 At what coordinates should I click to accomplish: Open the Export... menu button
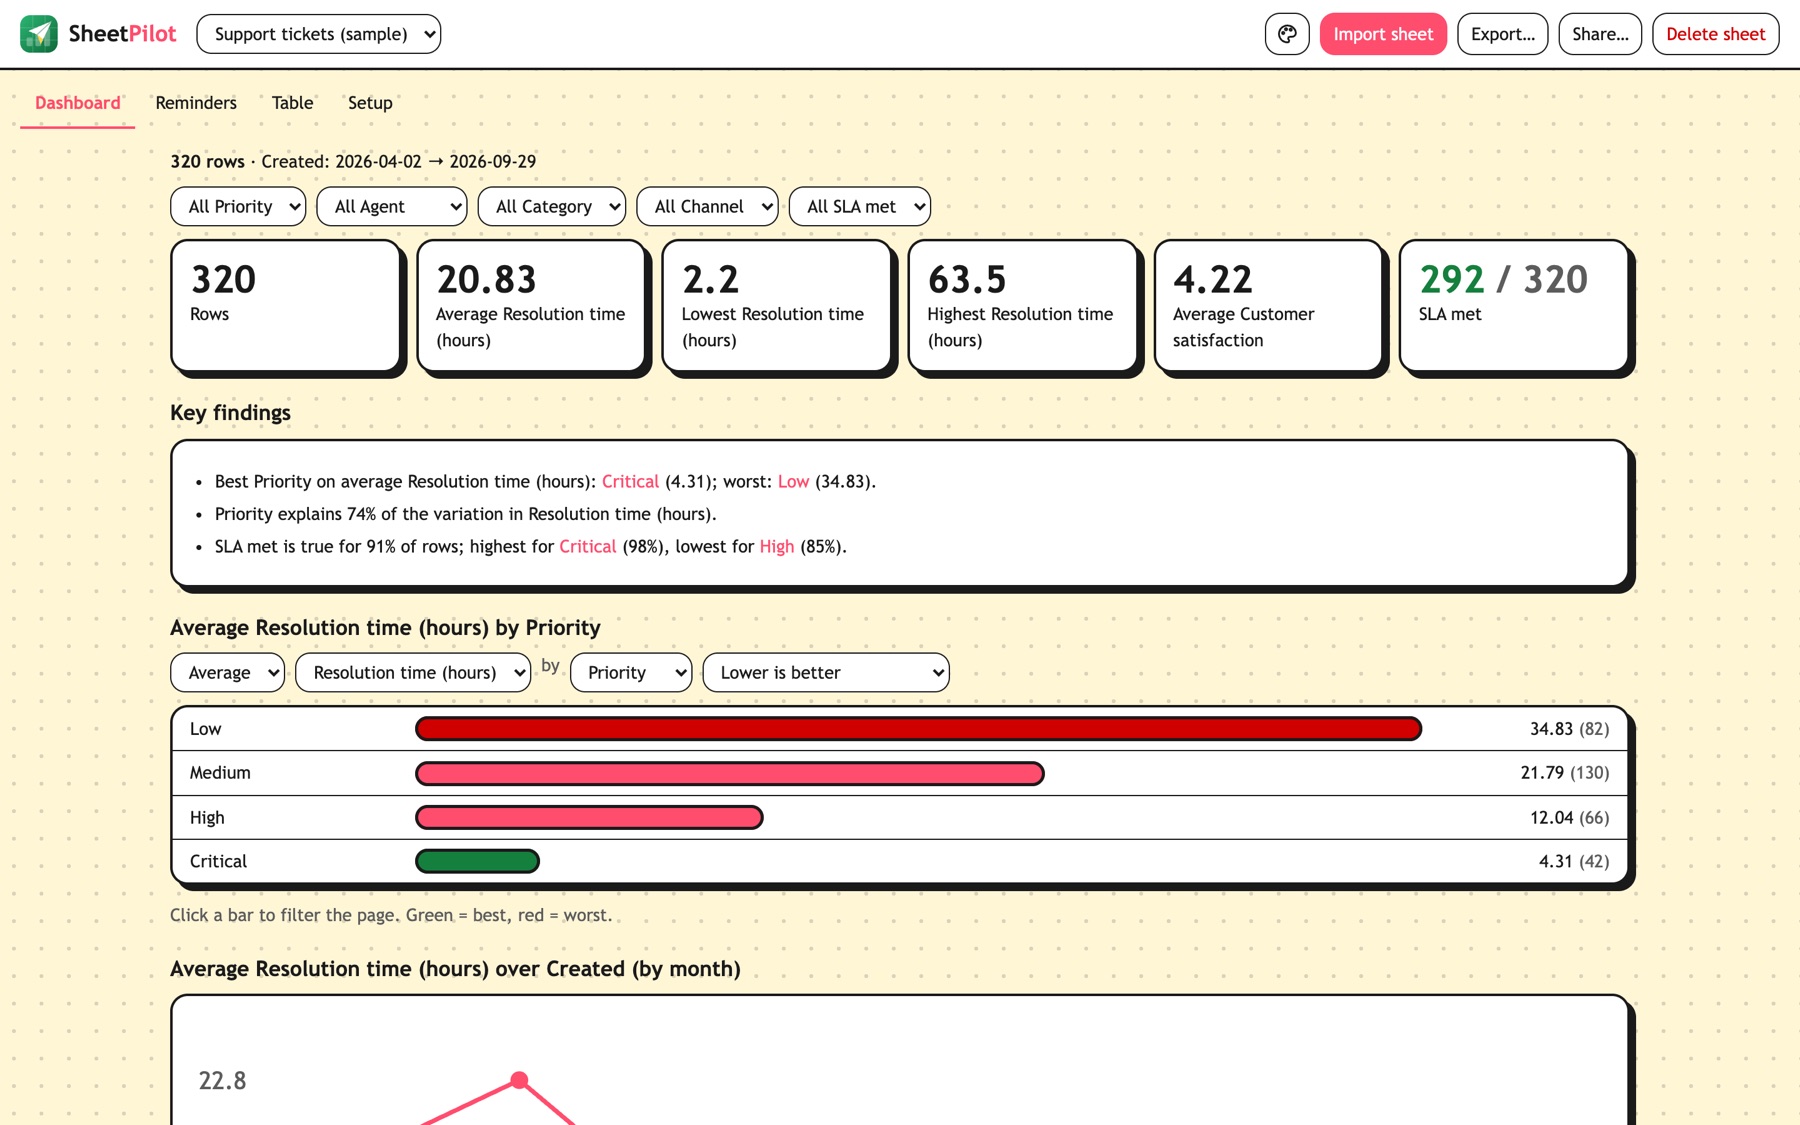click(x=1502, y=34)
